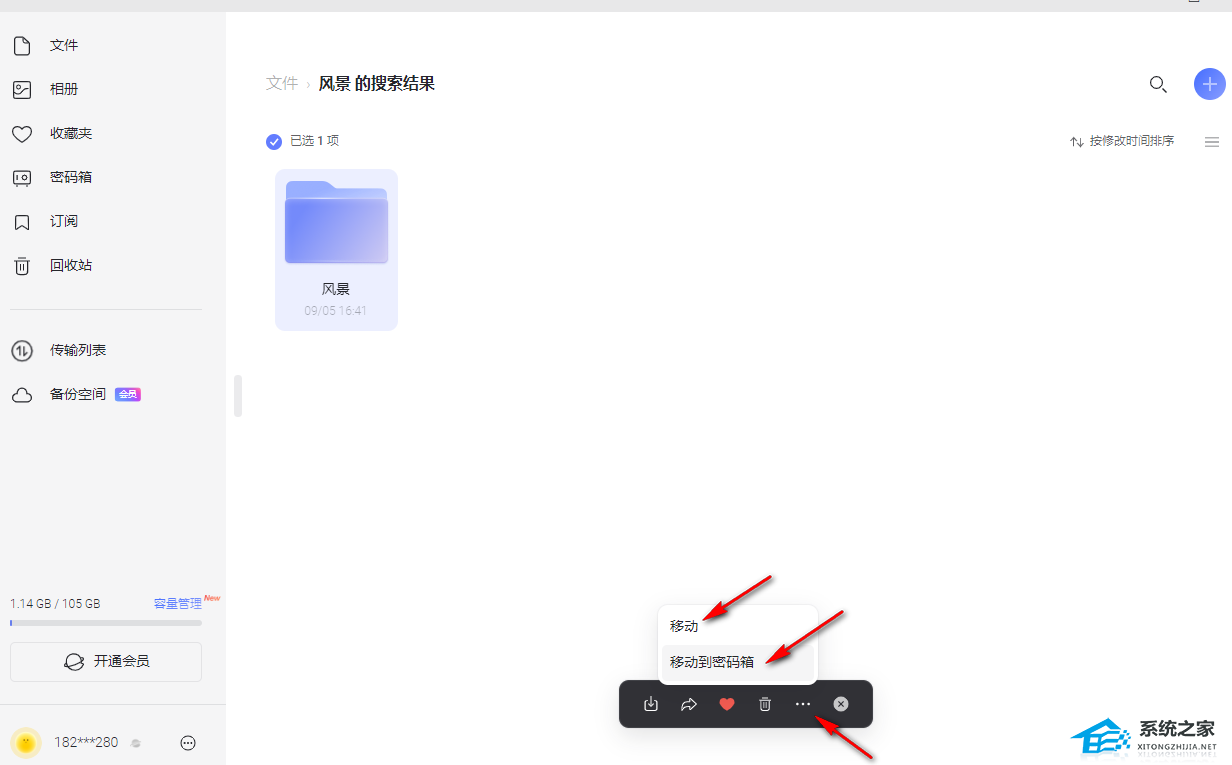Open 备份空间 backup space
This screenshot has width=1232, height=765.
(x=78, y=394)
